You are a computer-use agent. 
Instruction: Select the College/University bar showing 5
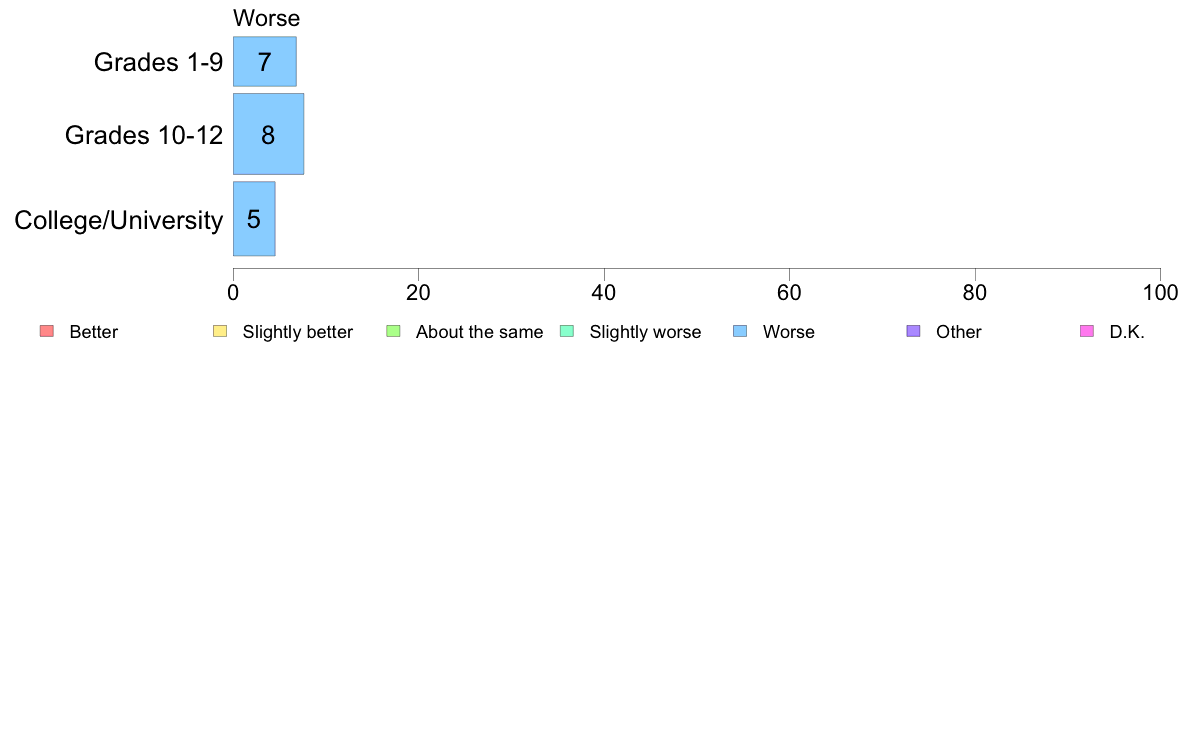[254, 219]
